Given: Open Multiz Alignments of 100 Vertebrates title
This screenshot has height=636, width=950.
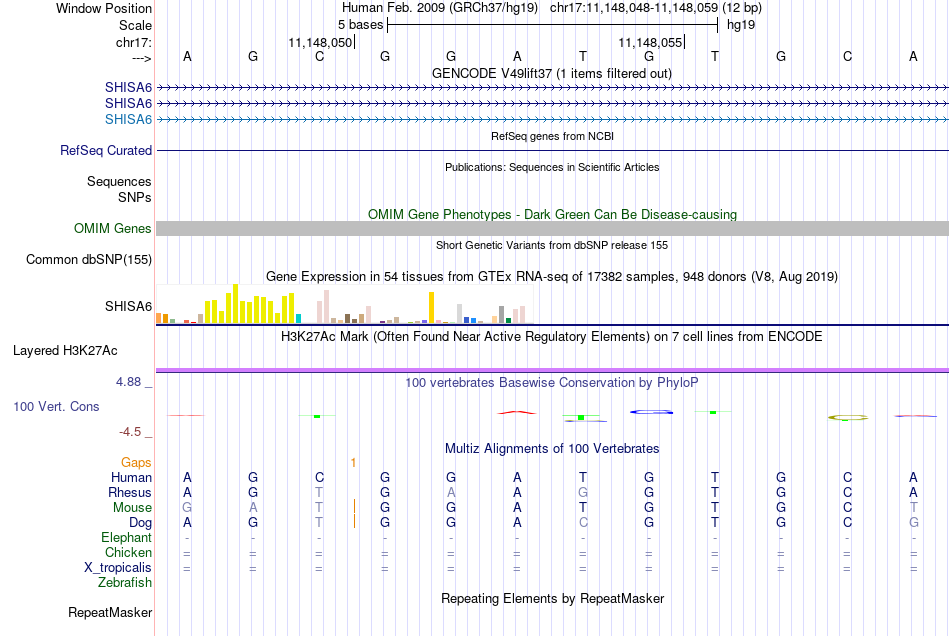Looking at the screenshot, I should [552, 449].
